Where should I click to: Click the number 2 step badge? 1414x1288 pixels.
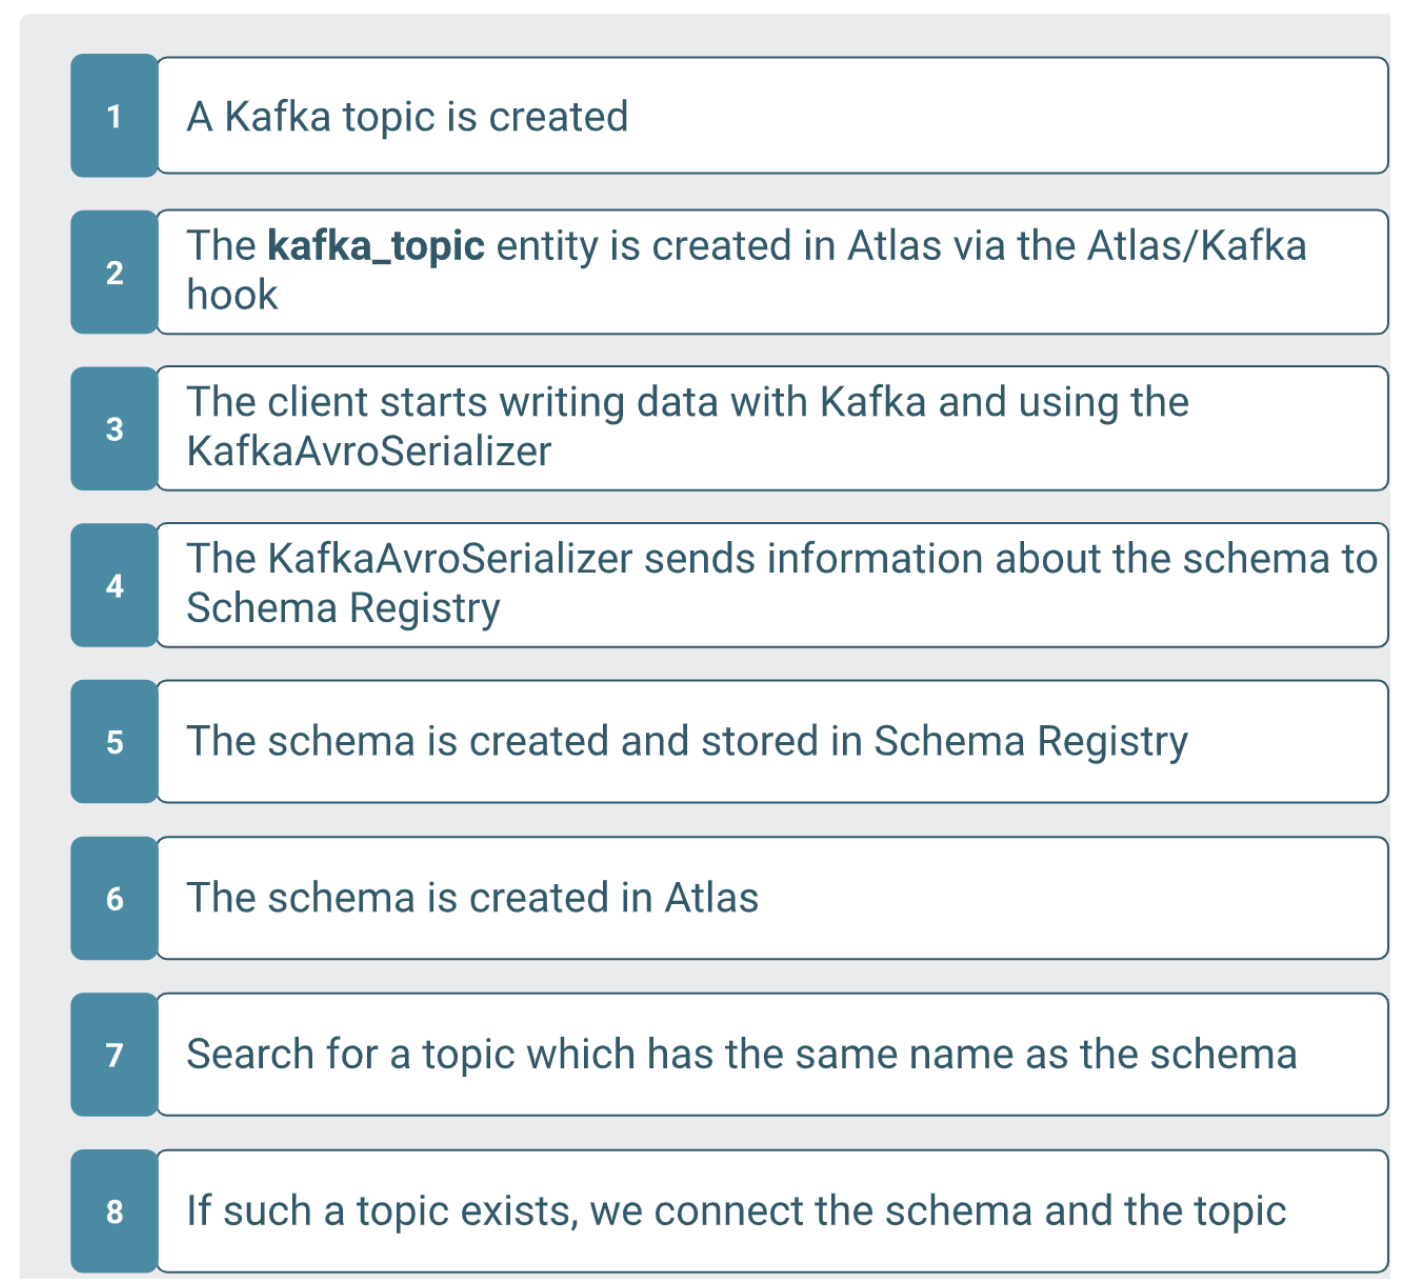point(114,272)
